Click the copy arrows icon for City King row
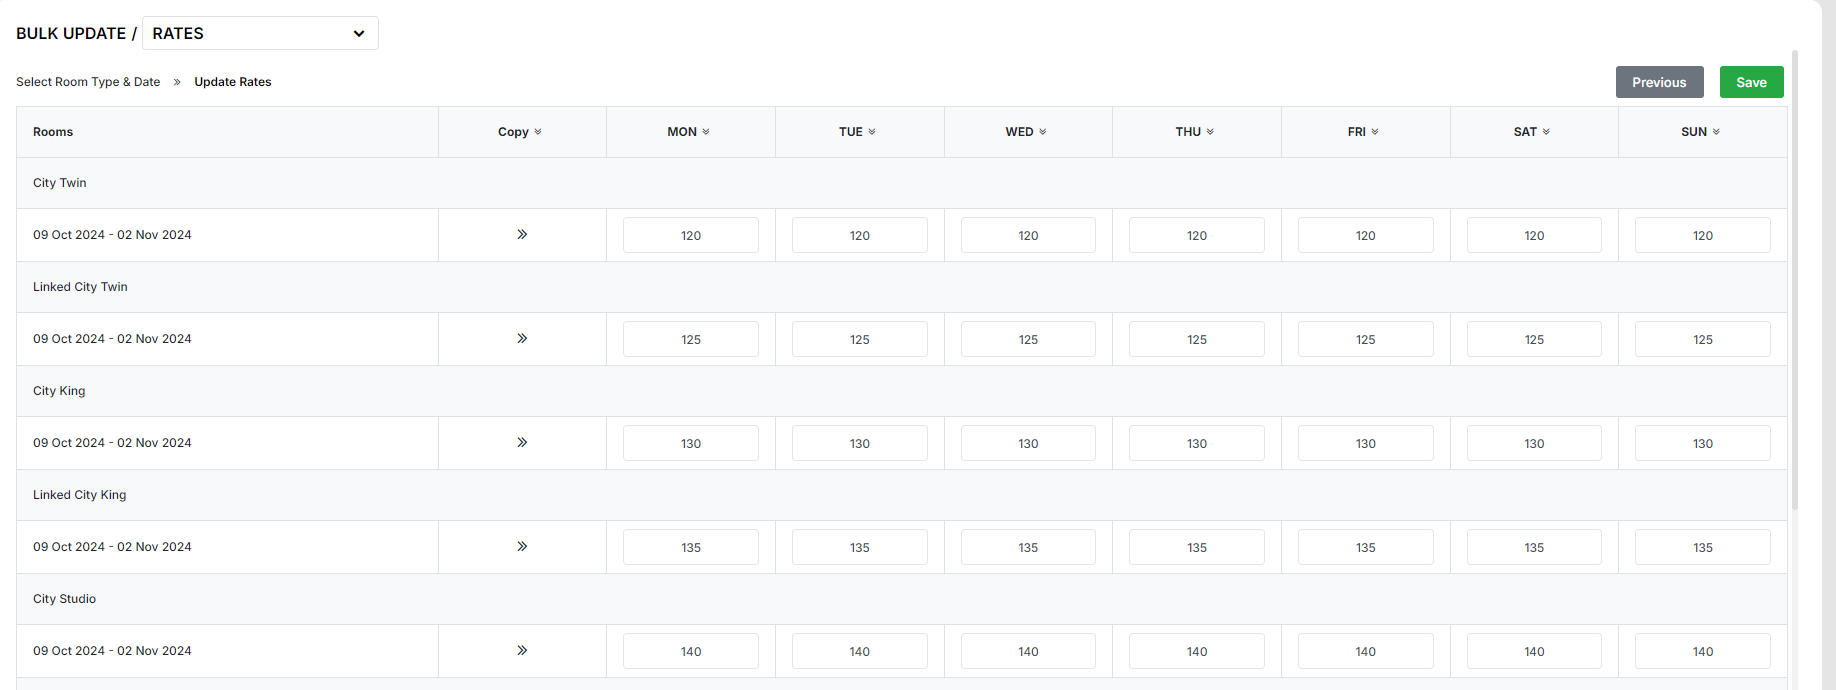Image resolution: width=1836 pixels, height=690 pixels. coord(522,443)
